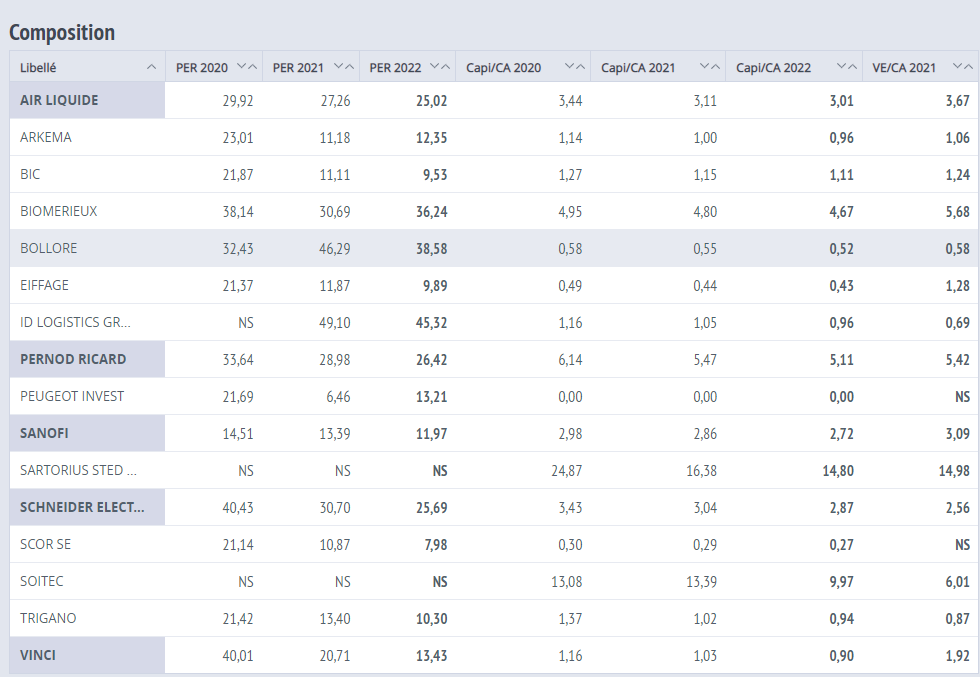The height and width of the screenshot is (677, 980).
Task: Select BIOMERIEUX VE/CA 2021 value 5,68
Action: (958, 211)
